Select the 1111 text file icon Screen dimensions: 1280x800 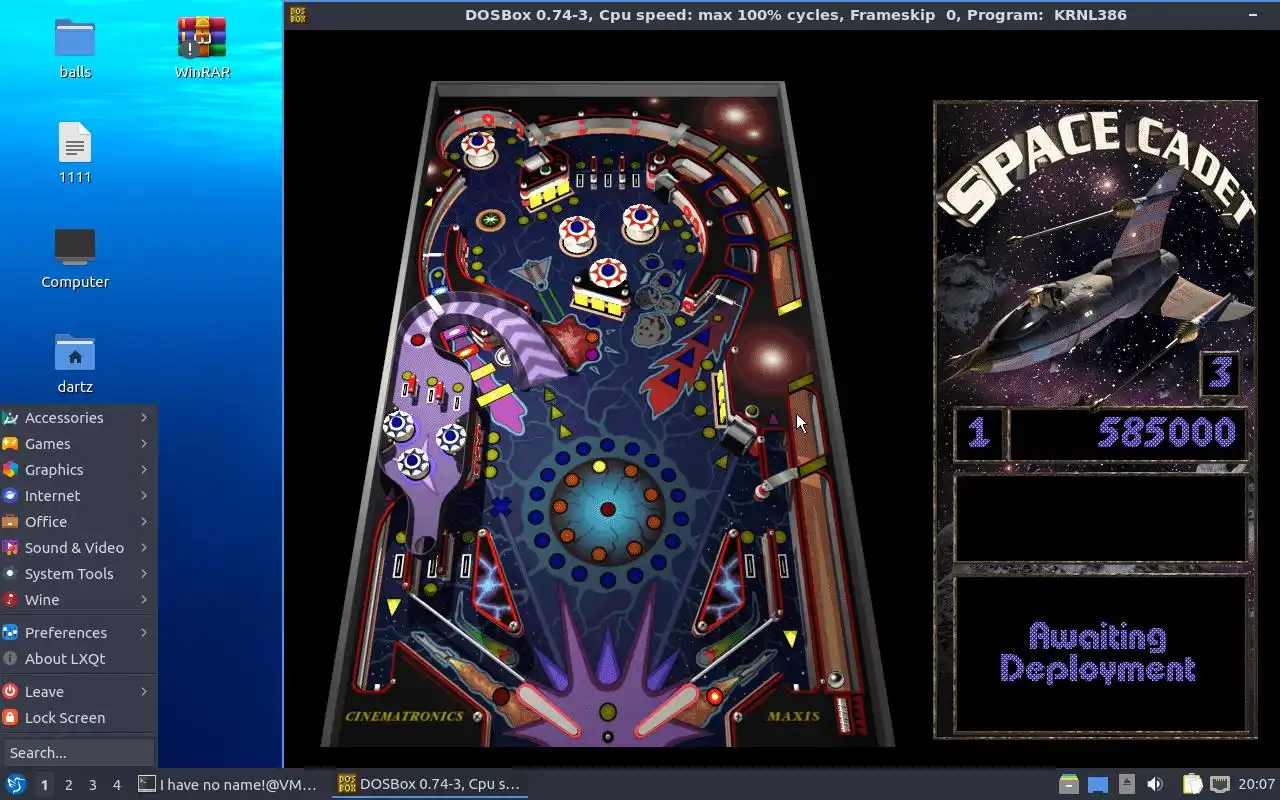pos(75,153)
